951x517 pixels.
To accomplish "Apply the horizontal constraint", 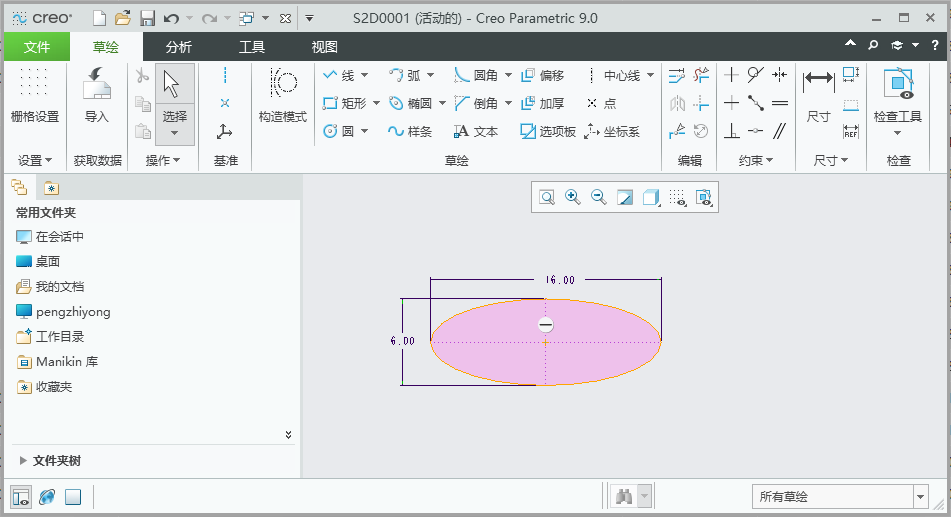I will coord(731,103).
